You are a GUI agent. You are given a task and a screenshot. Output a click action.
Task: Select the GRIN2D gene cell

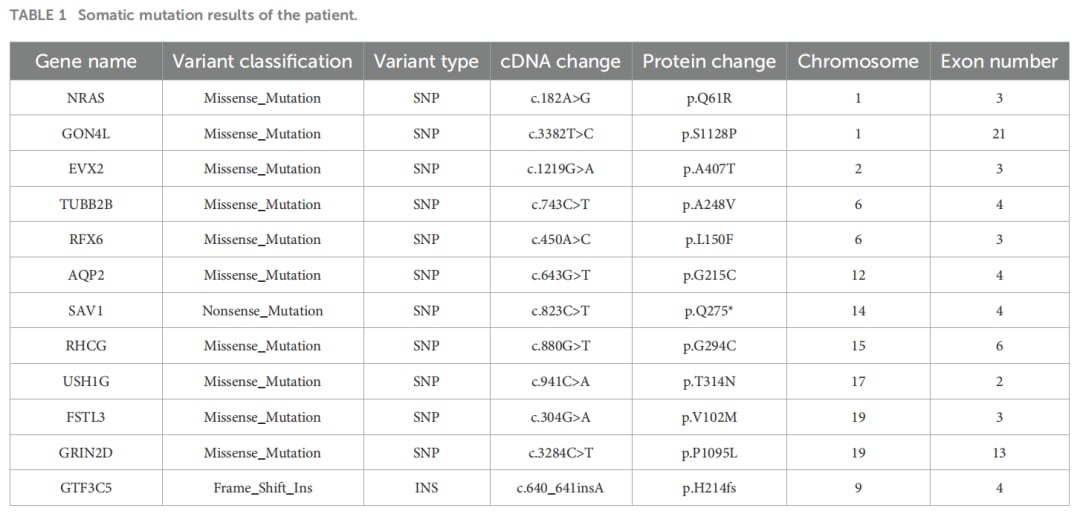point(86,452)
